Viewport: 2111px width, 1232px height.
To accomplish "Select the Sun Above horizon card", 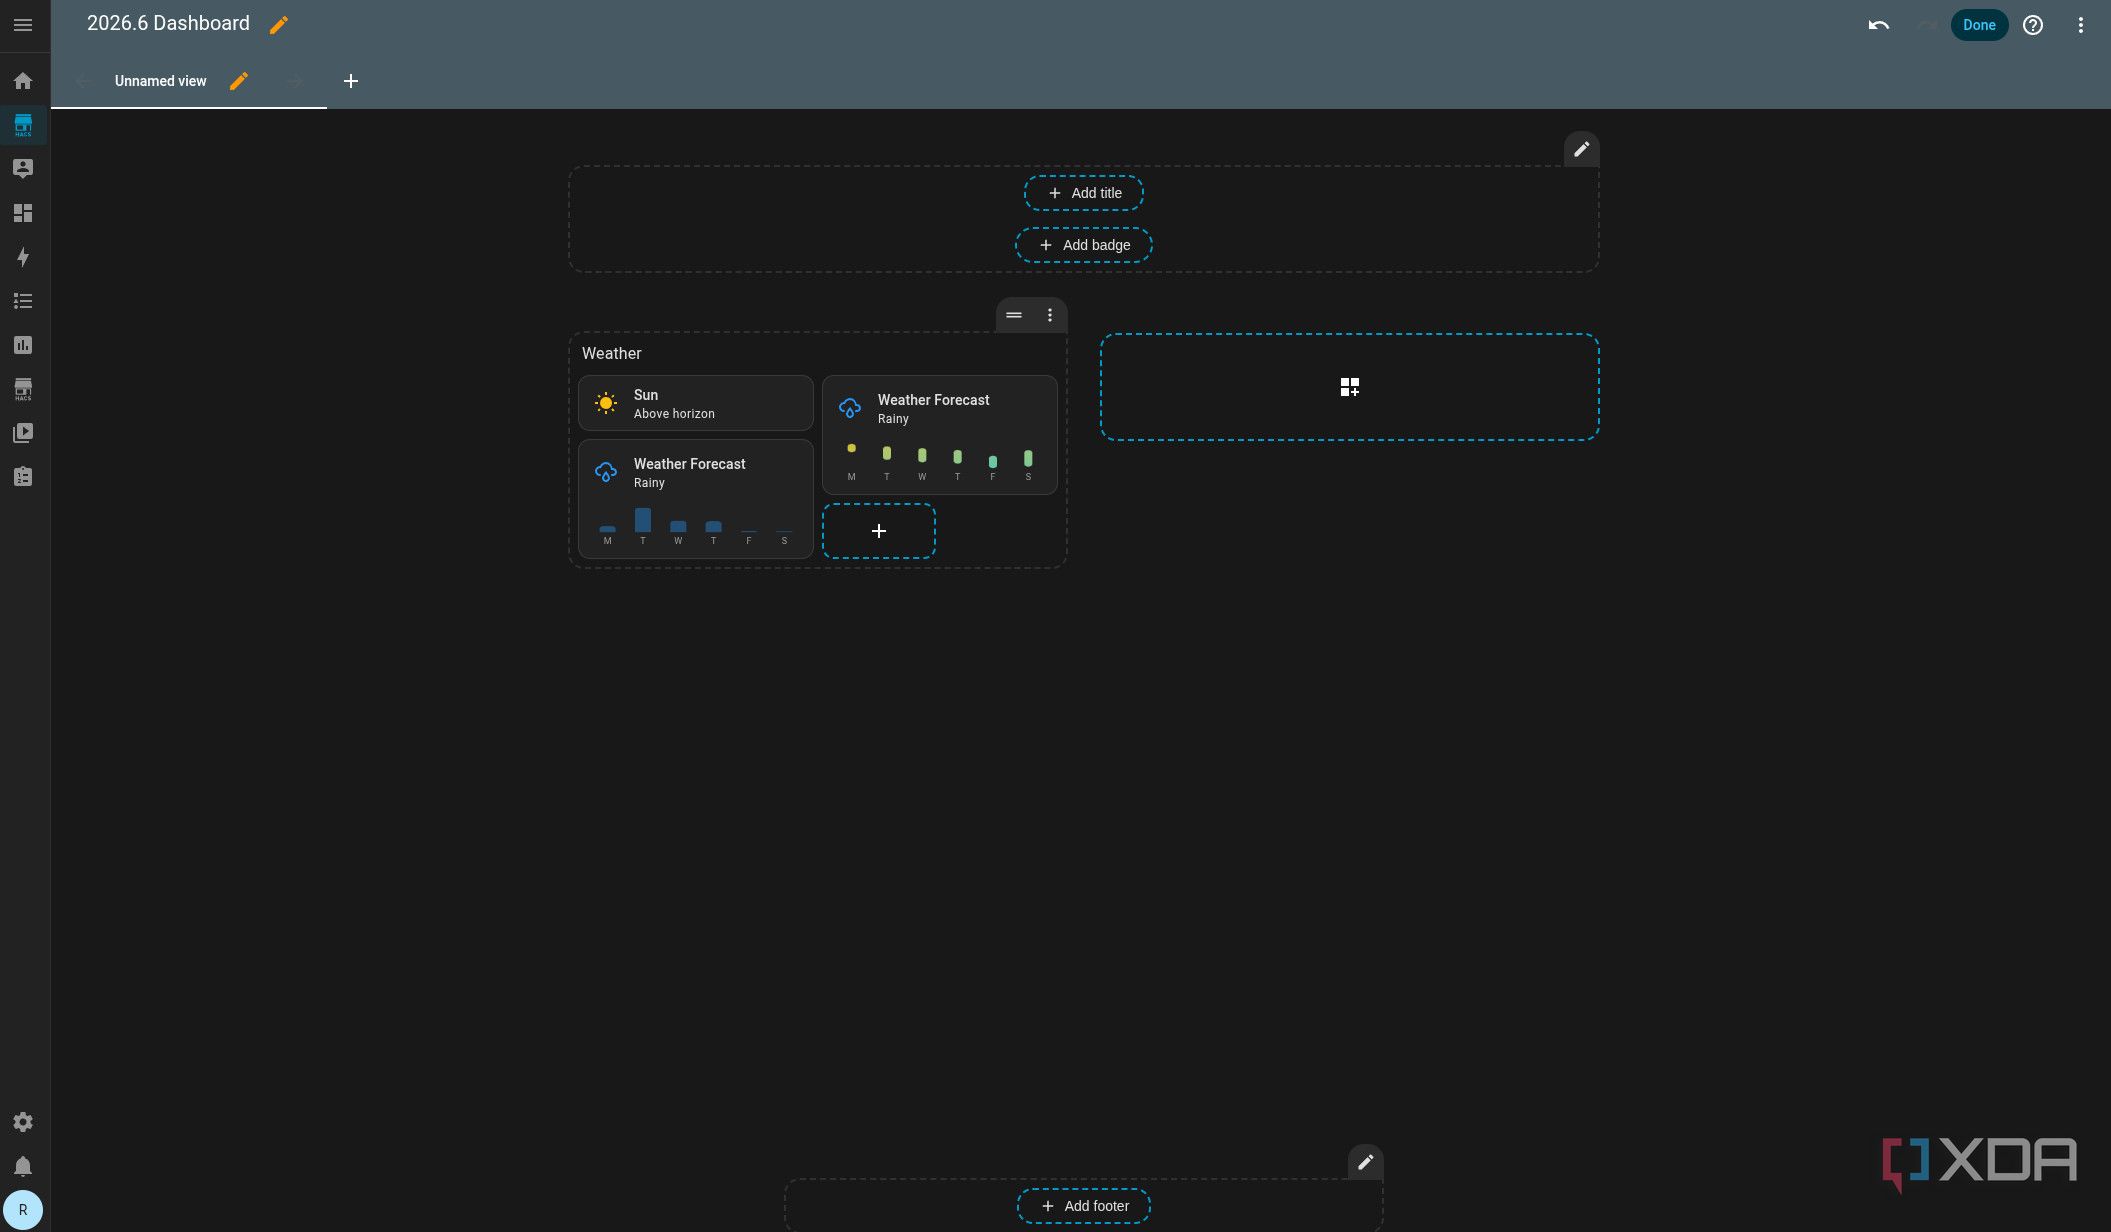I will pyautogui.click(x=696, y=403).
